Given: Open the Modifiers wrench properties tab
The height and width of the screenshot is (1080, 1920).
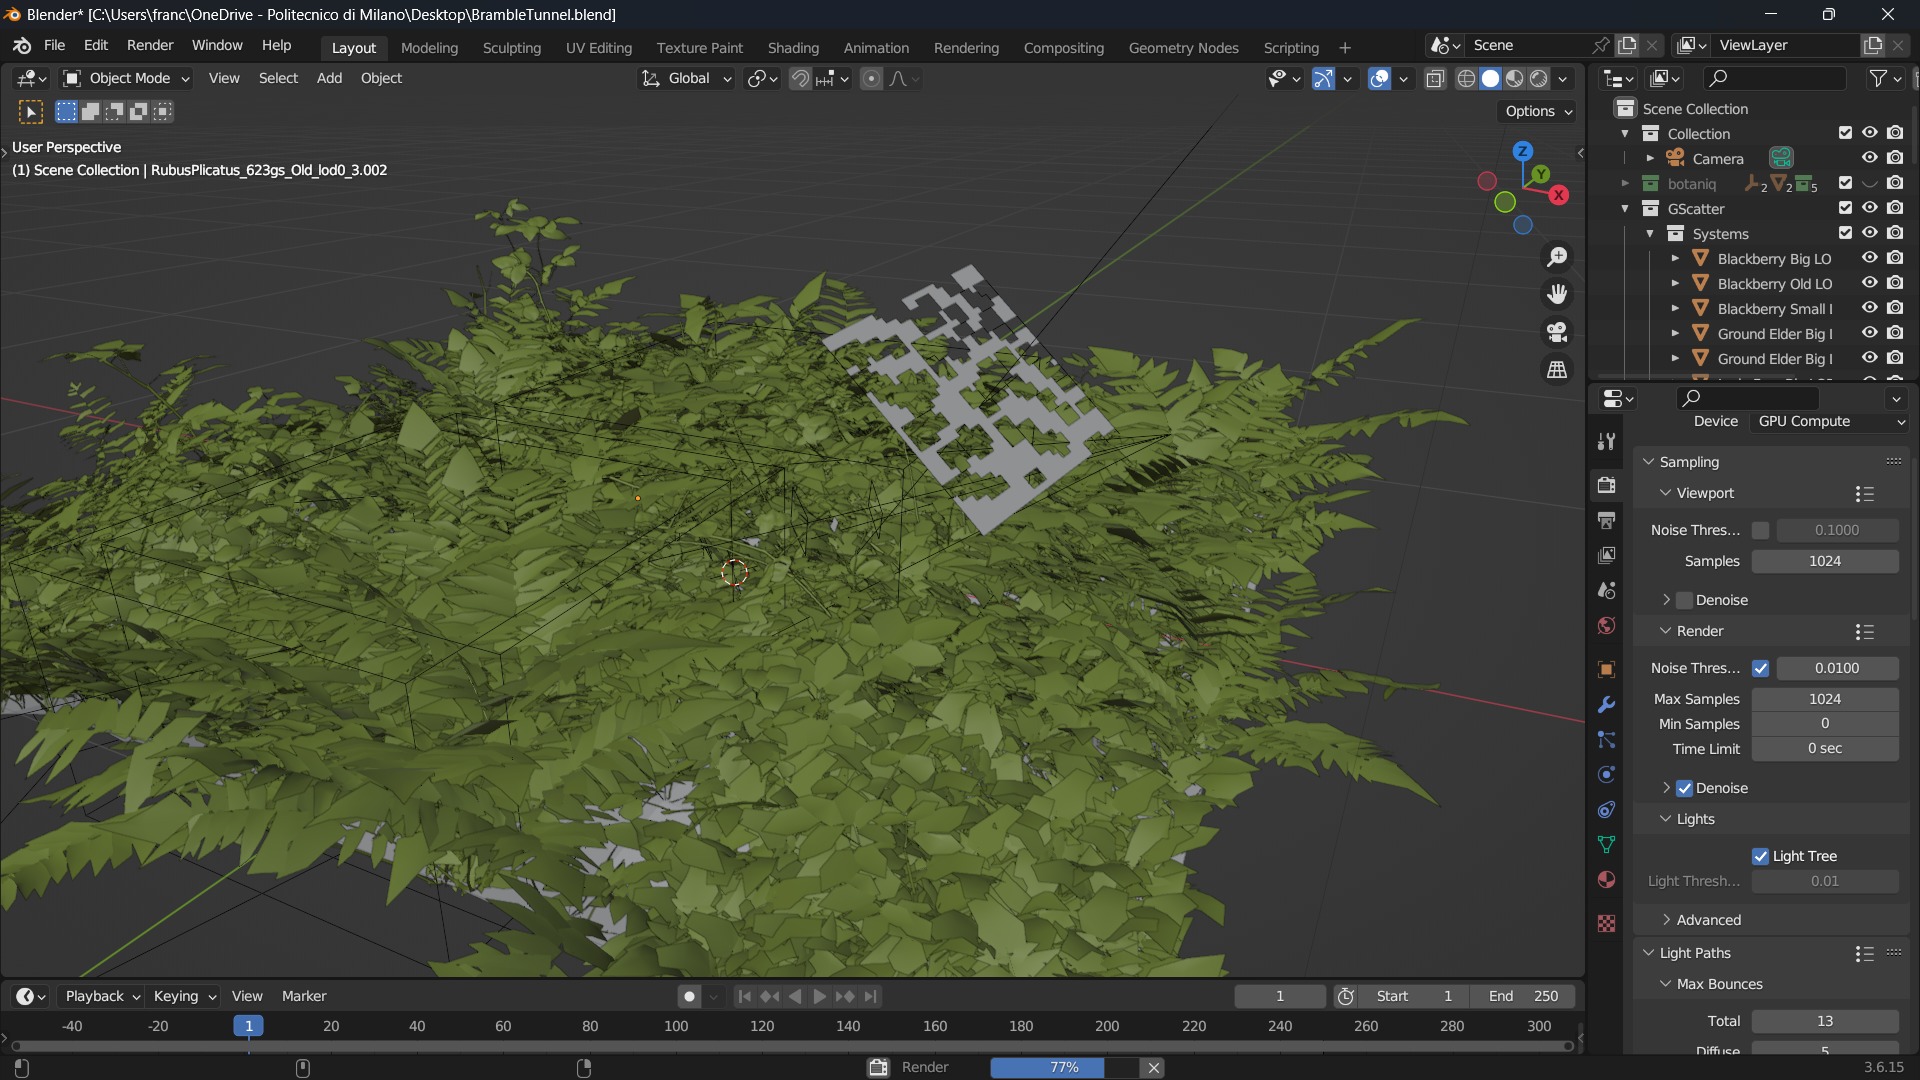Looking at the screenshot, I should click(x=1606, y=705).
